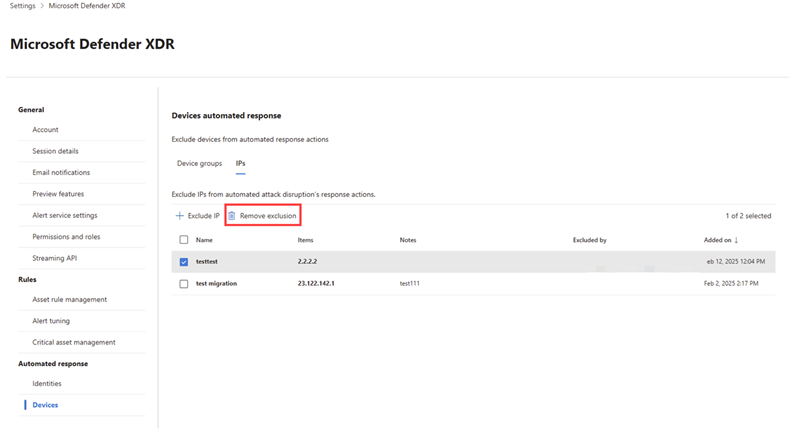Click the Notes column header

pos(408,240)
